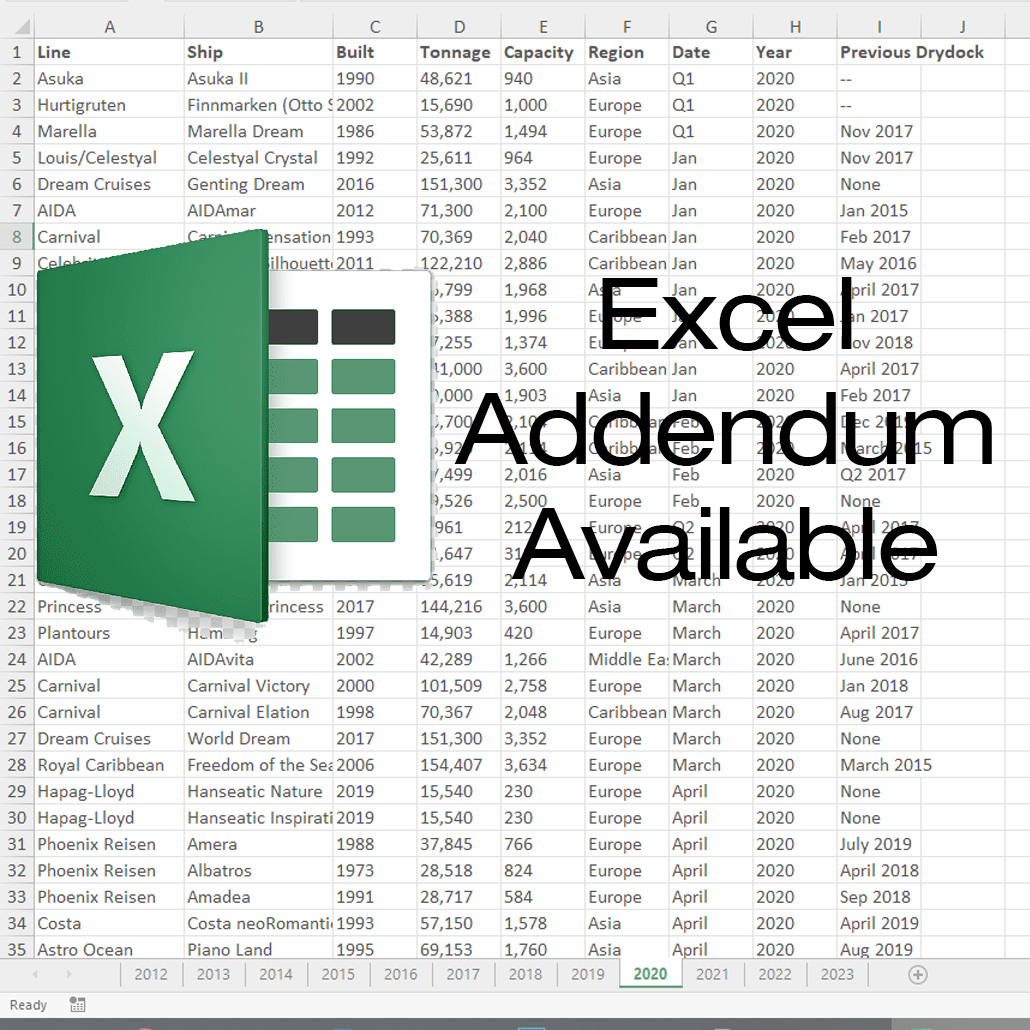The height and width of the screenshot is (1030, 1030).
Task: Select the cell containing 'Asuka II'
Action: pos(258,79)
